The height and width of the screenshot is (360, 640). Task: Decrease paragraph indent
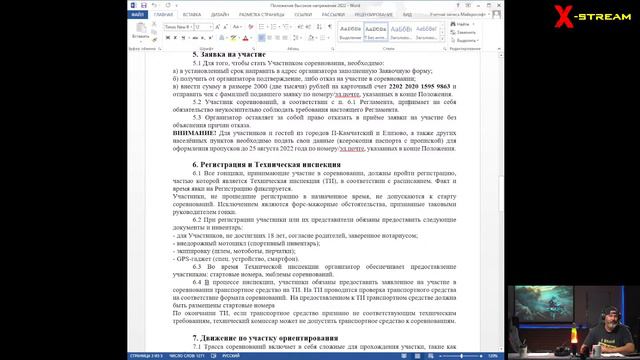(300, 27)
